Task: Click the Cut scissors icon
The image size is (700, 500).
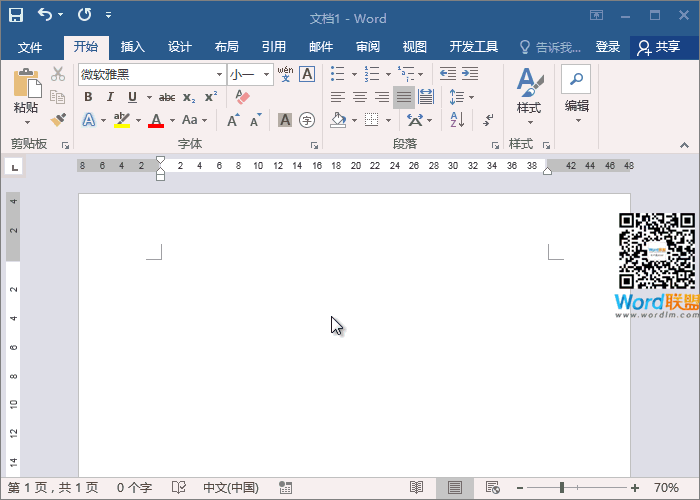Action: [x=58, y=74]
